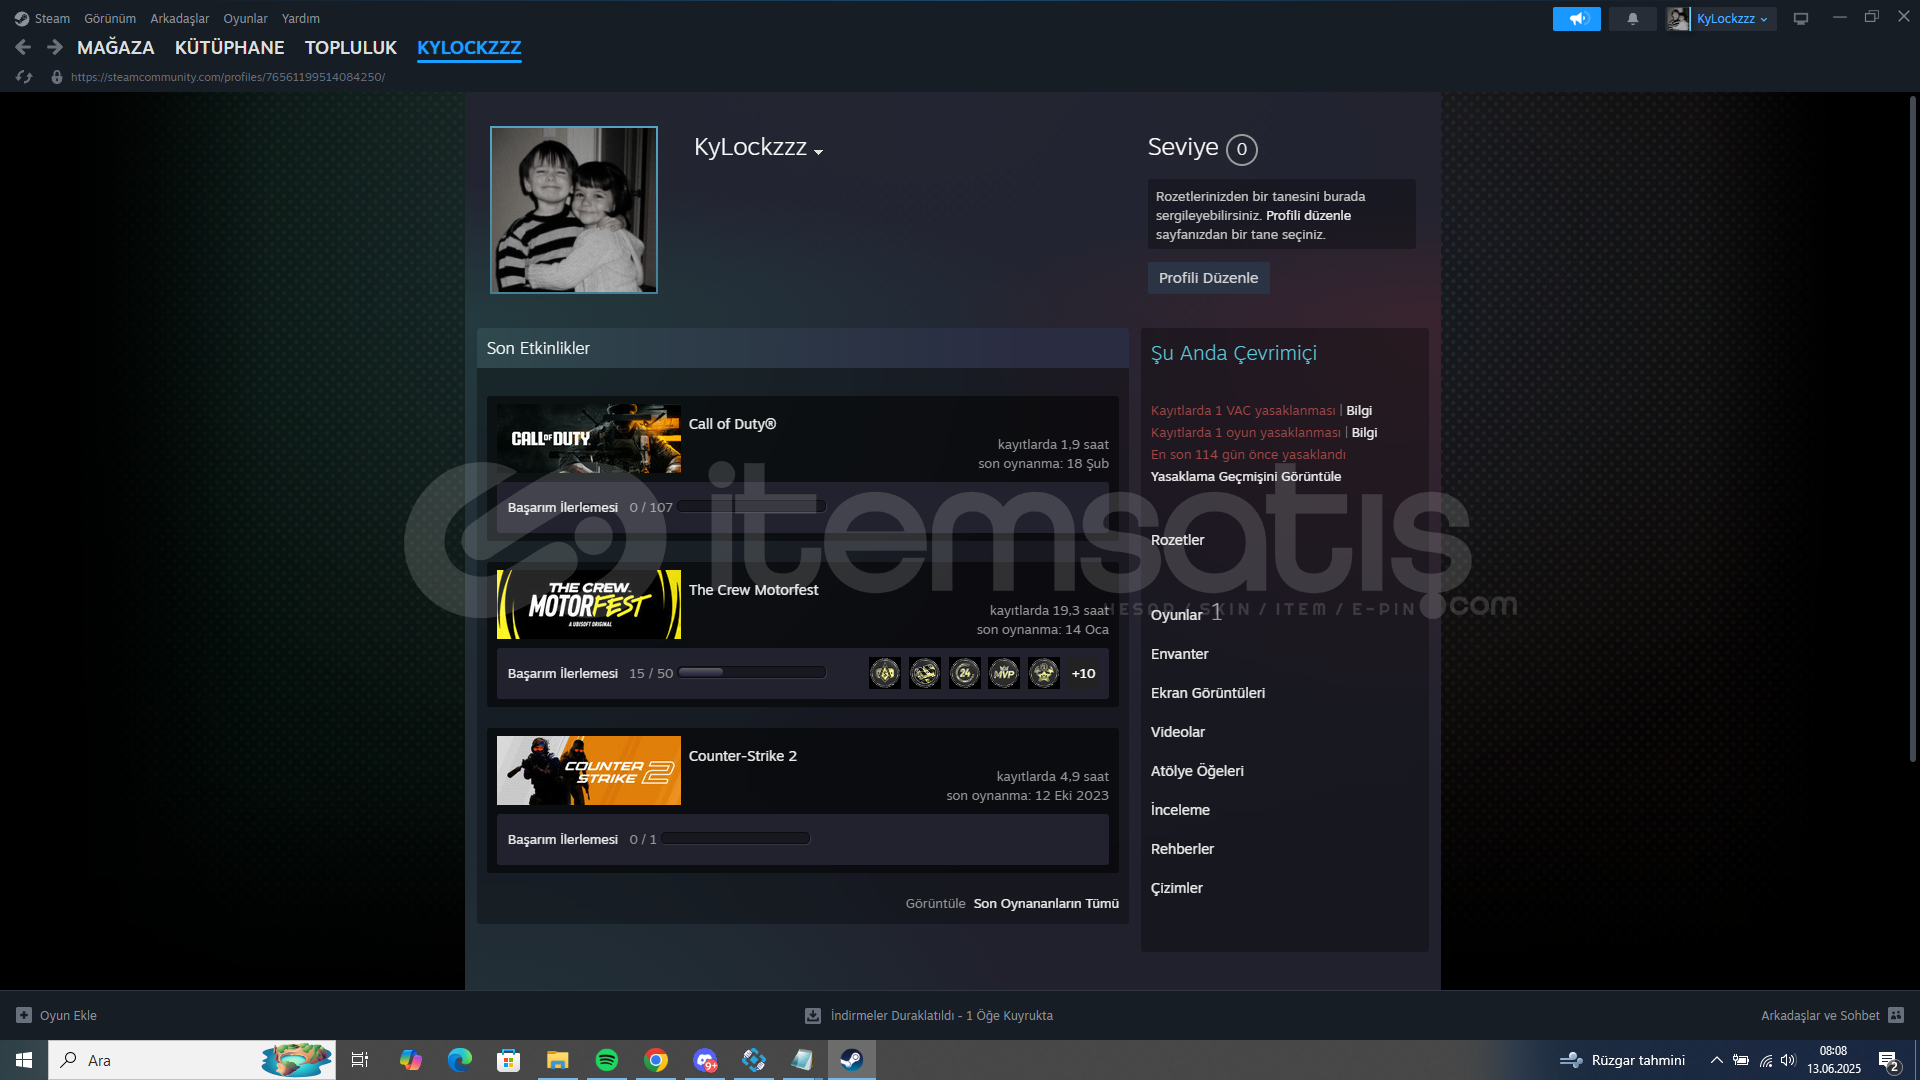This screenshot has width=1920, height=1080.
Task: Expand the KyLockzzz account dropdown at top right
Action: (x=1732, y=19)
